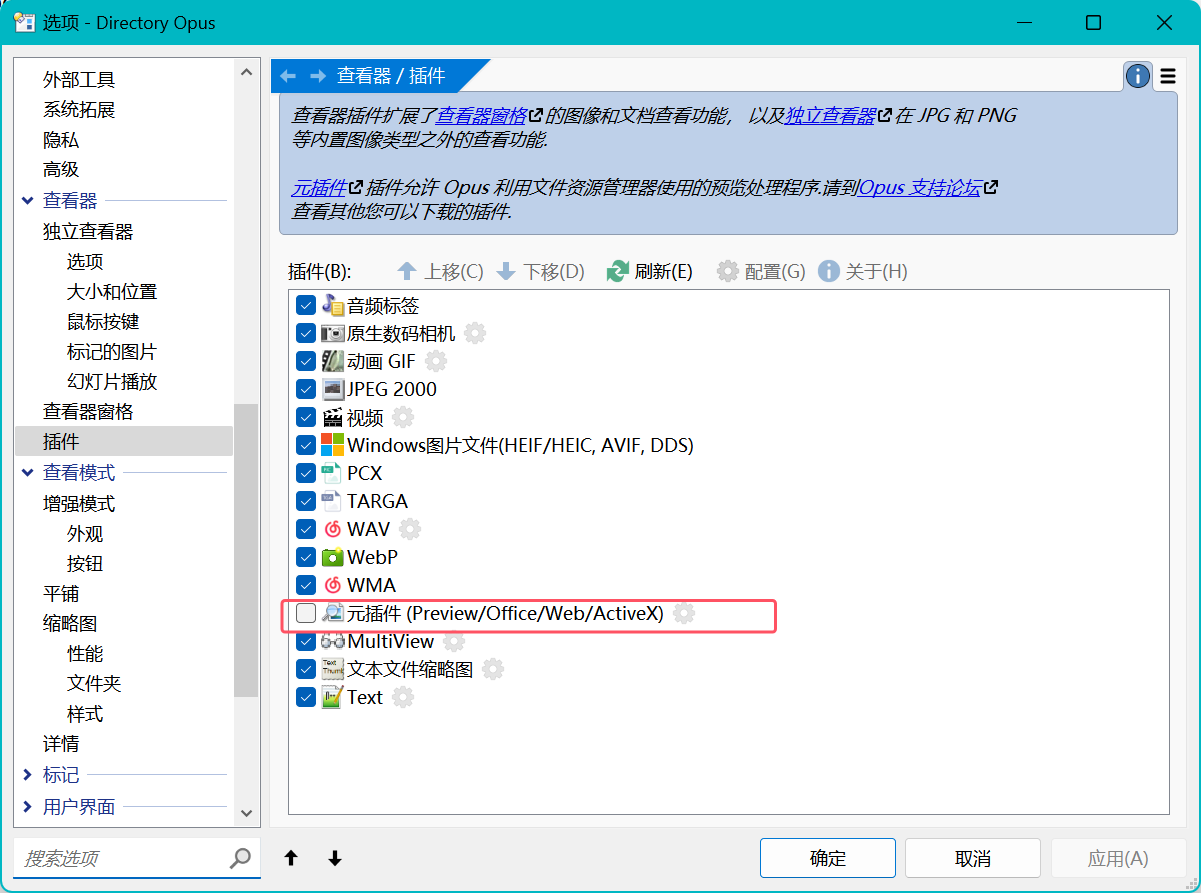Click the 确定 button

pos(828,858)
